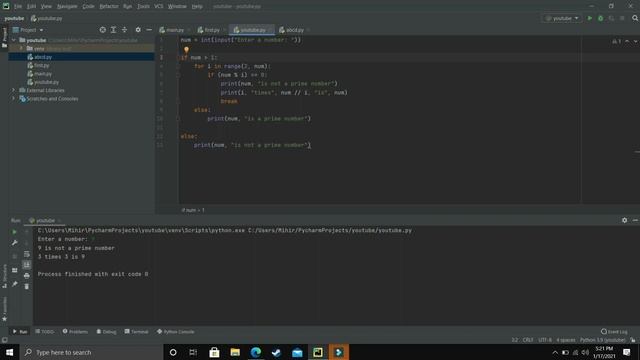Clear all Run console output
Screen dimensions: 640x360
pyautogui.click(x=27, y=287)
